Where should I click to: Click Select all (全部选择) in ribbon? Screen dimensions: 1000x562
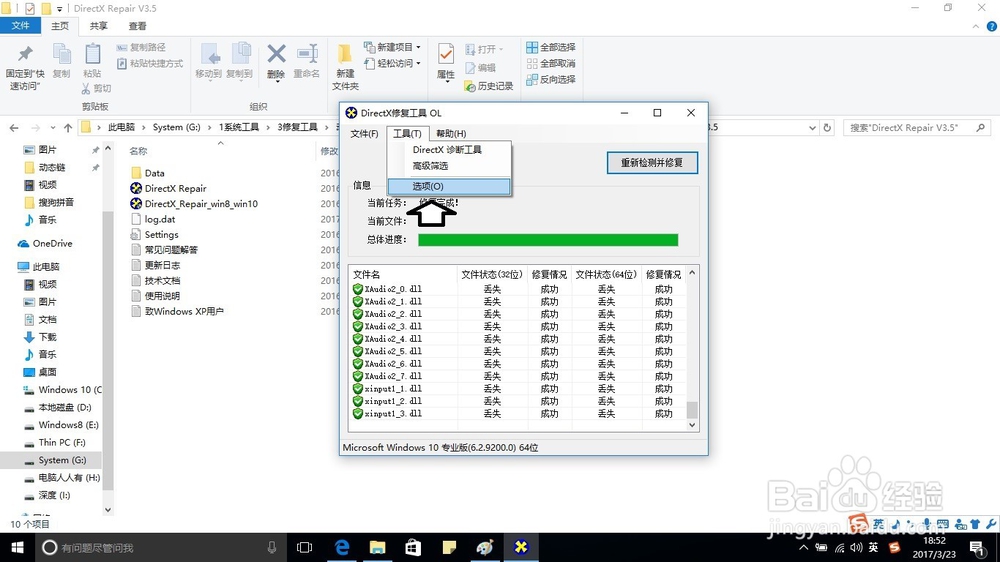point(551,47)
